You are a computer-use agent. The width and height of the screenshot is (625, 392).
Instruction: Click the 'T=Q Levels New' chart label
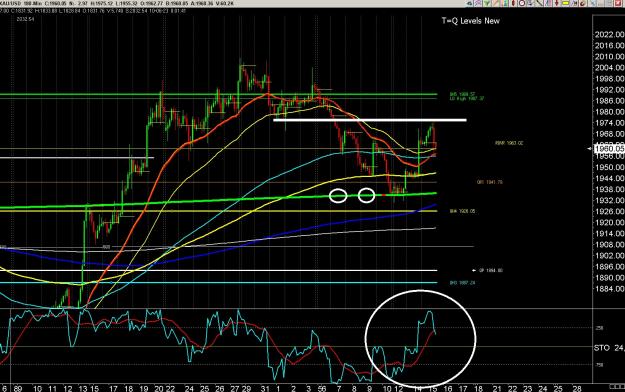pos(470,21)
